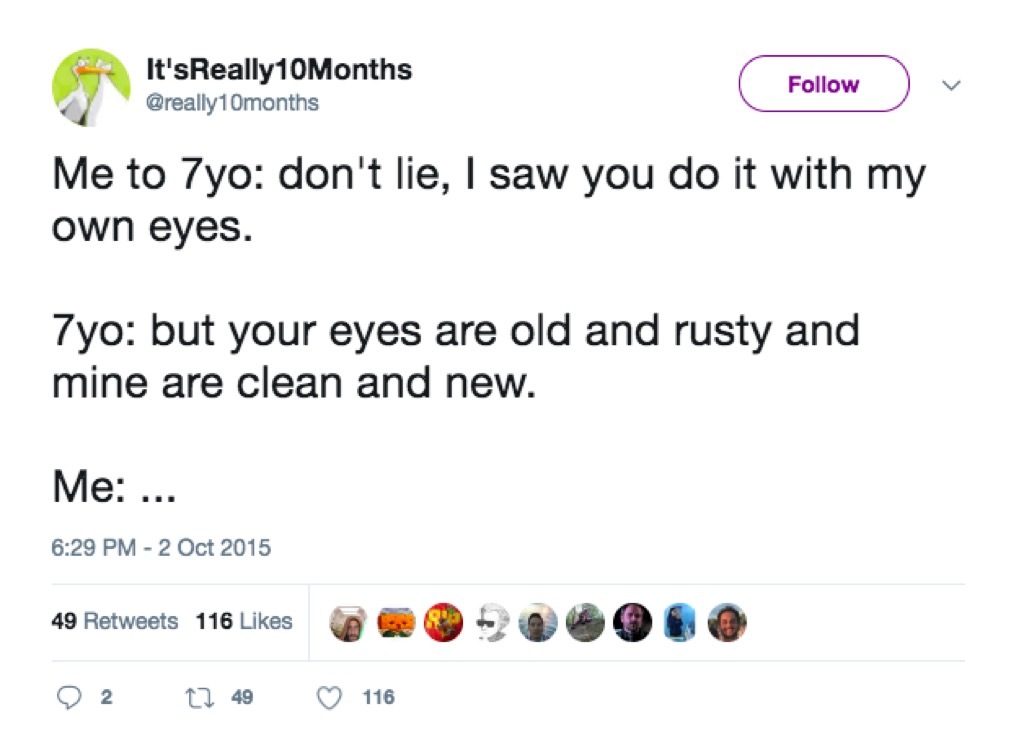Open the 116 Likes list
1024x751 pixels.
click(x=244, y=621)
